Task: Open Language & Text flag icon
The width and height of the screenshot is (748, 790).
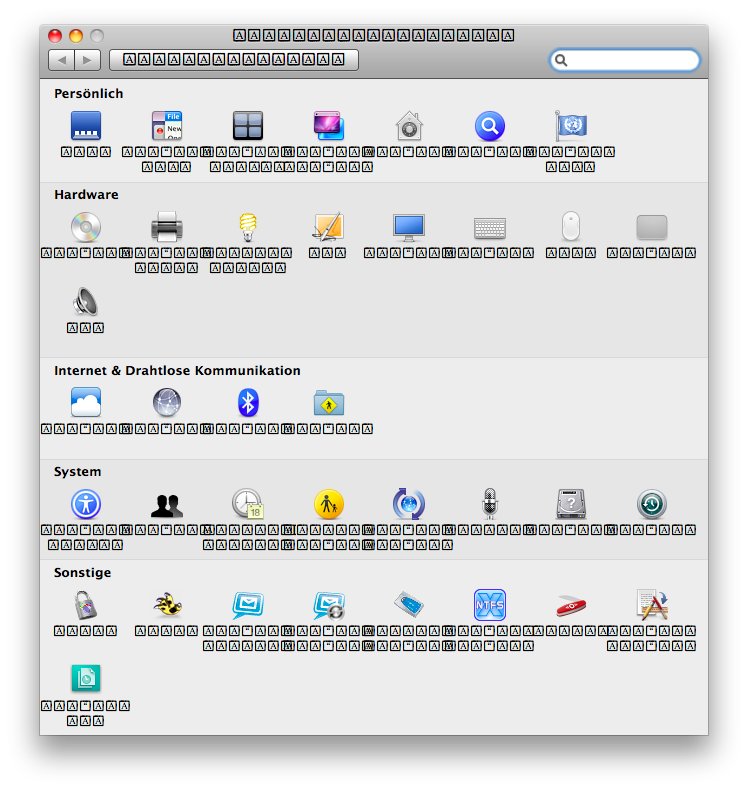Action: 571,126
